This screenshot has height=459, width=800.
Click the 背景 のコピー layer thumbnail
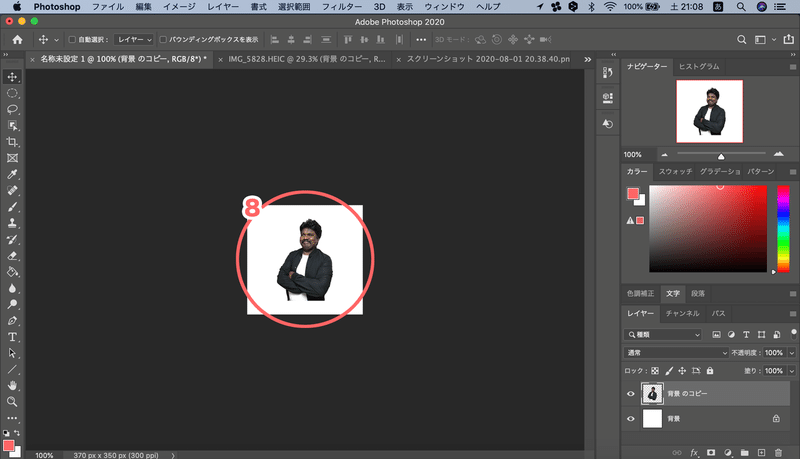click(x=652, y=394)
